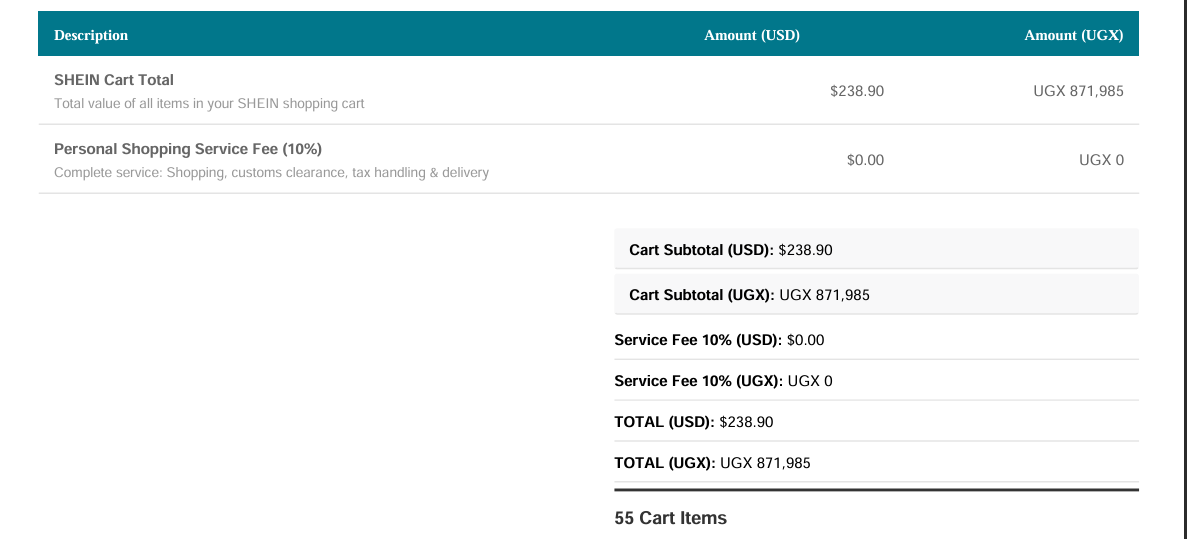Select the SHEIN Cart Total row title
The width and height of the screenshot is (1187, 539).
(x=114, y=79)
